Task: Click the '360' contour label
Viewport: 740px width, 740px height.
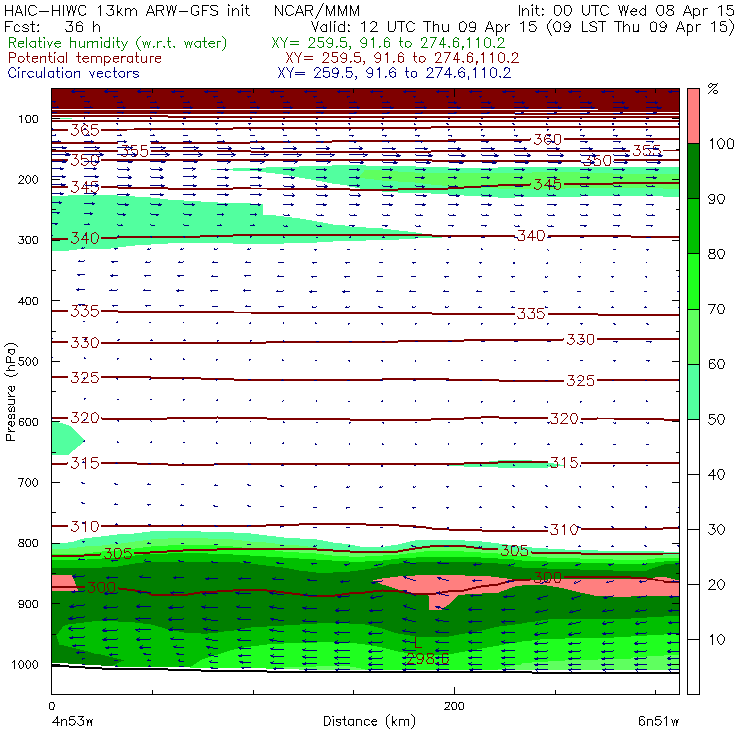Action: pyautogui.click(x=548, y=139)
